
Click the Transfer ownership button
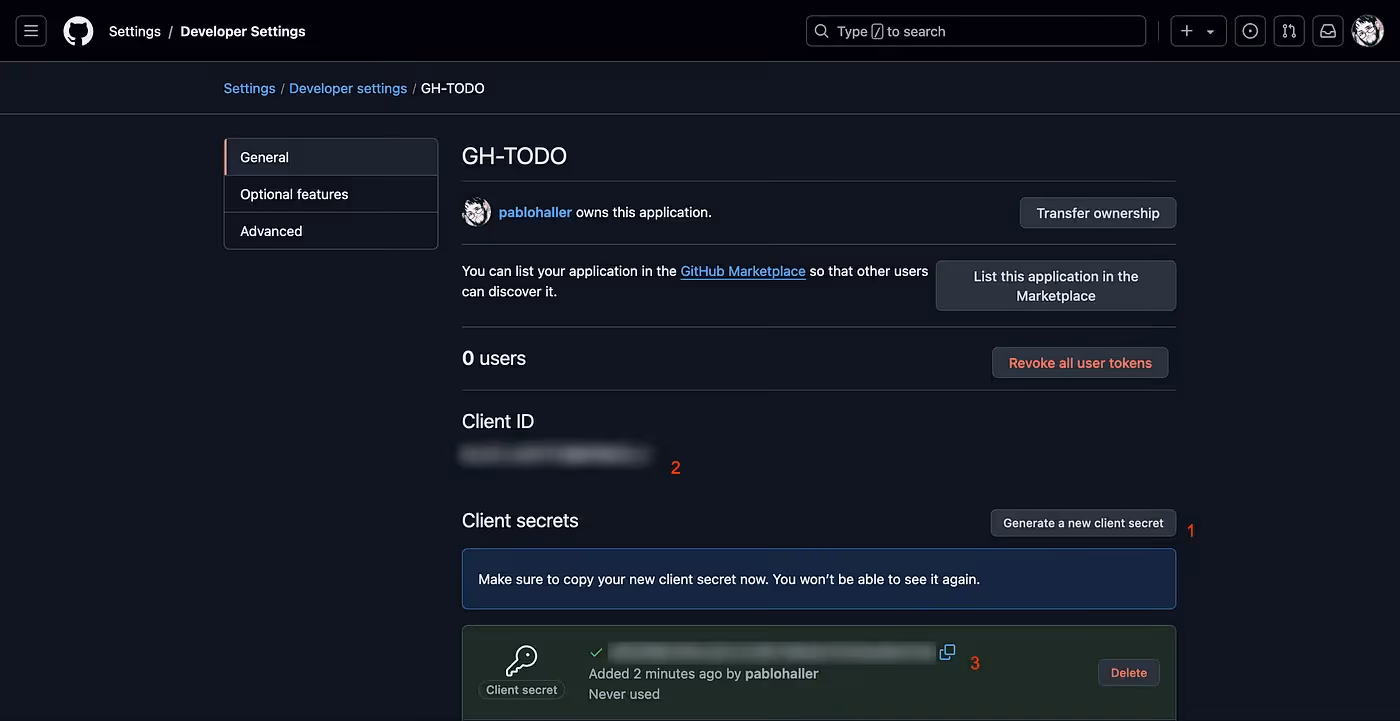[x=1098, y=213]
